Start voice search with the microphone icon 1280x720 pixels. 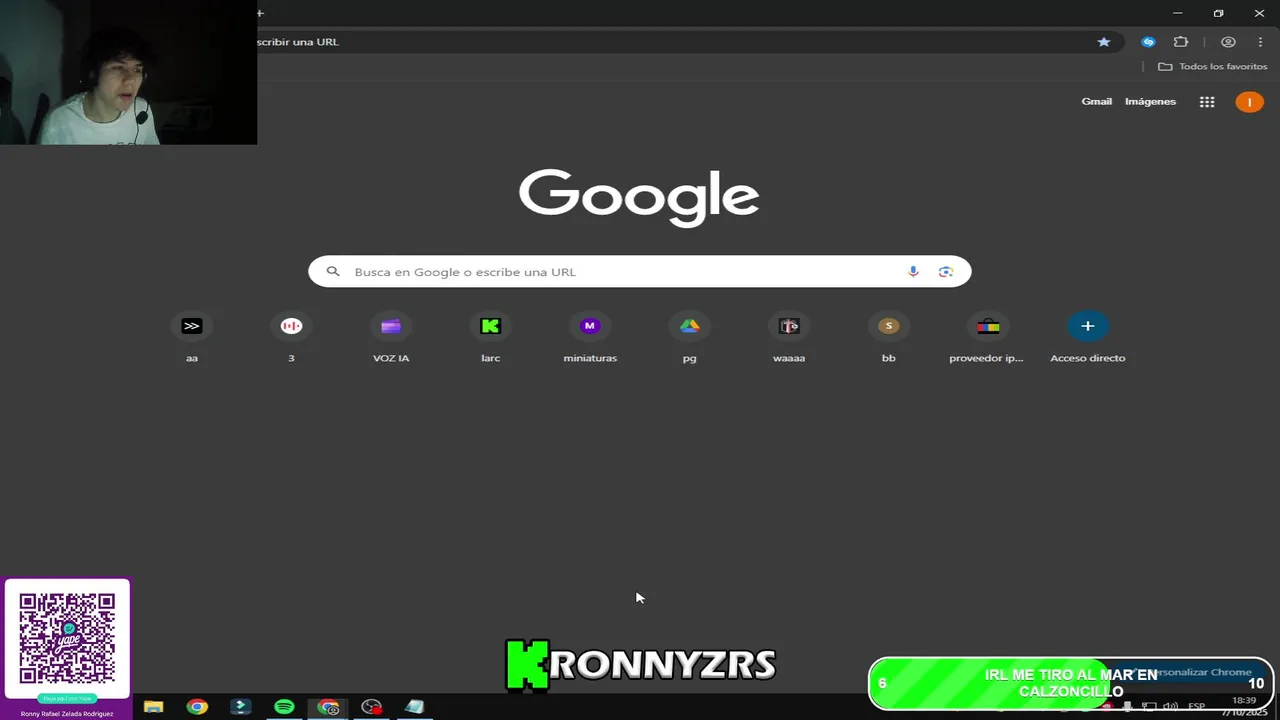coord(913,272)
